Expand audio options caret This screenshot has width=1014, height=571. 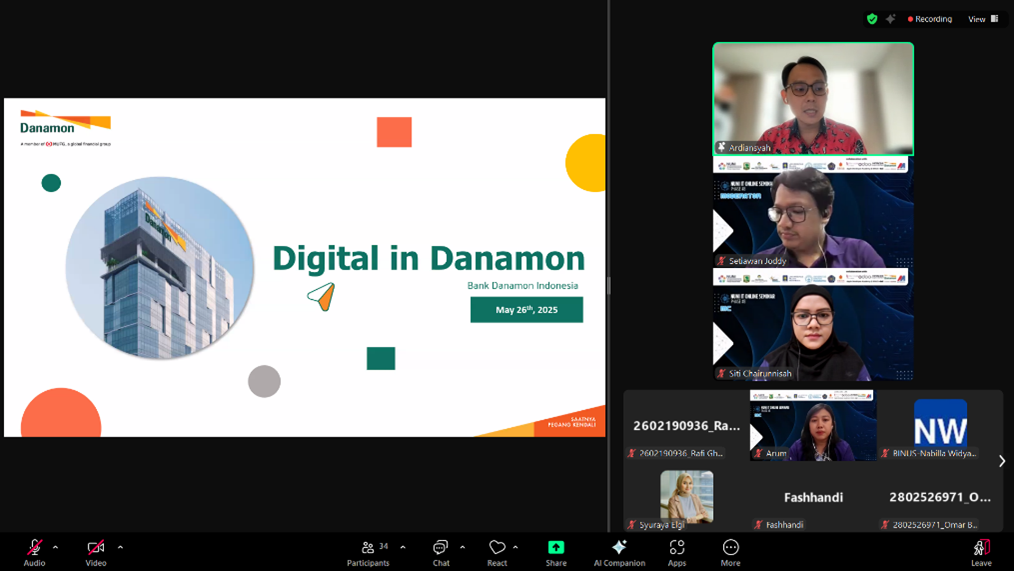56,547
